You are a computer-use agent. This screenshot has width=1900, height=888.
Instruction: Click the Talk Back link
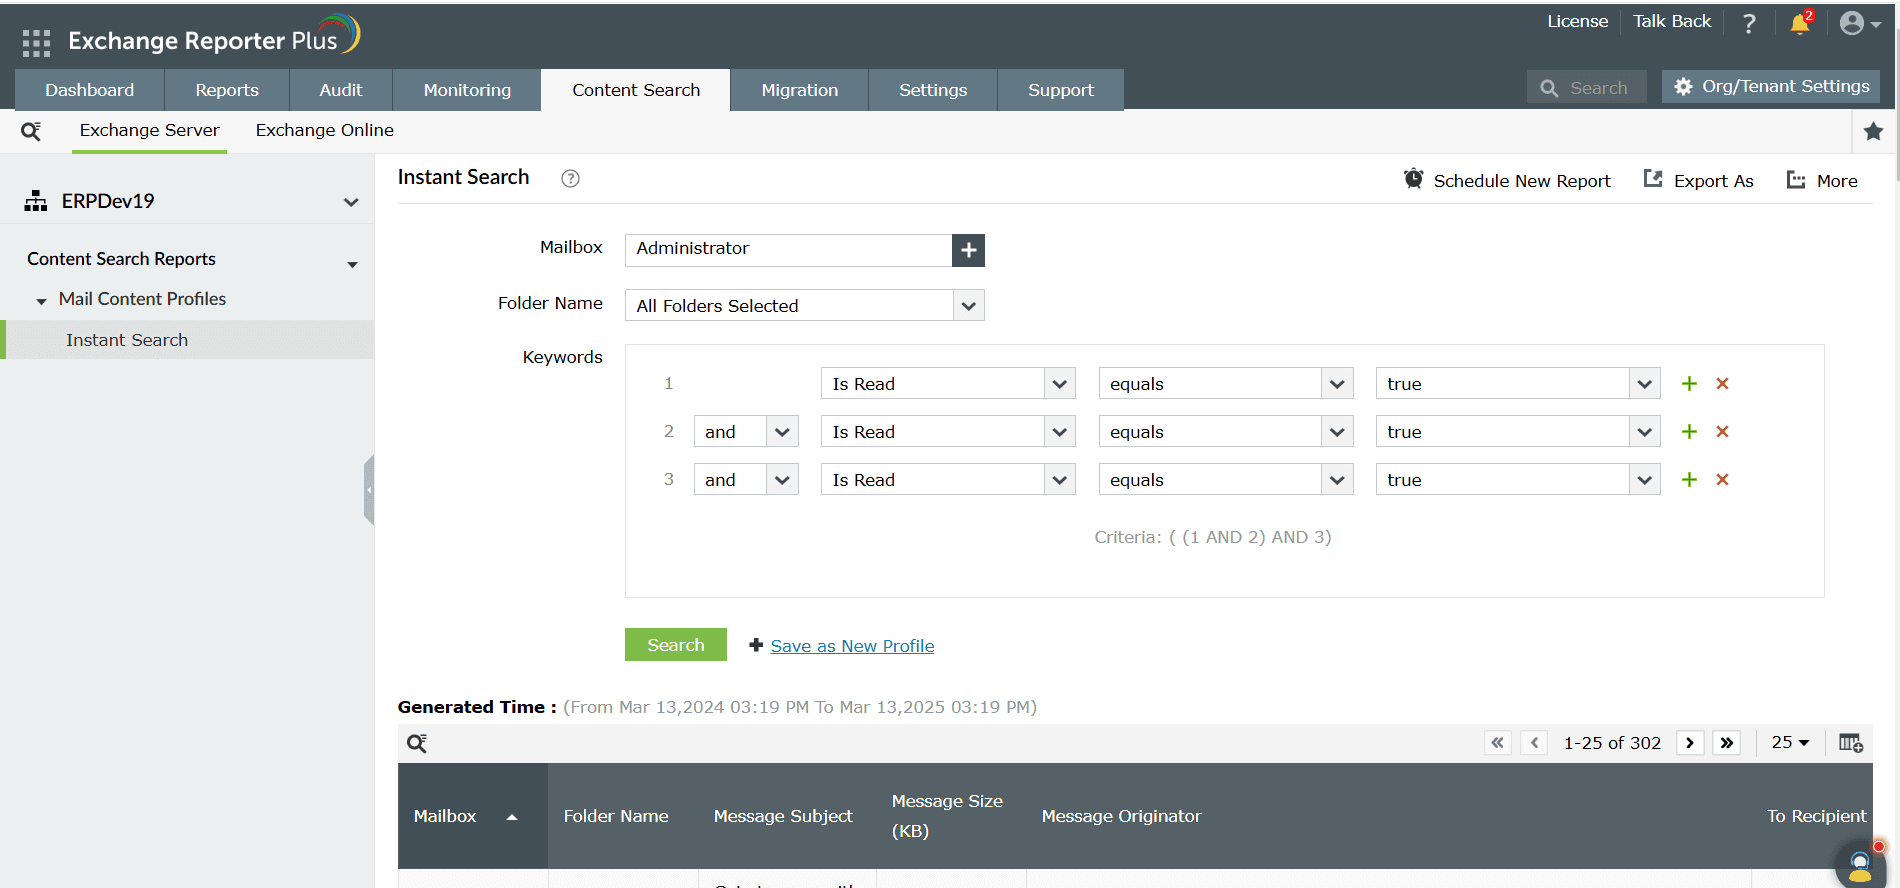point(1672,21)
